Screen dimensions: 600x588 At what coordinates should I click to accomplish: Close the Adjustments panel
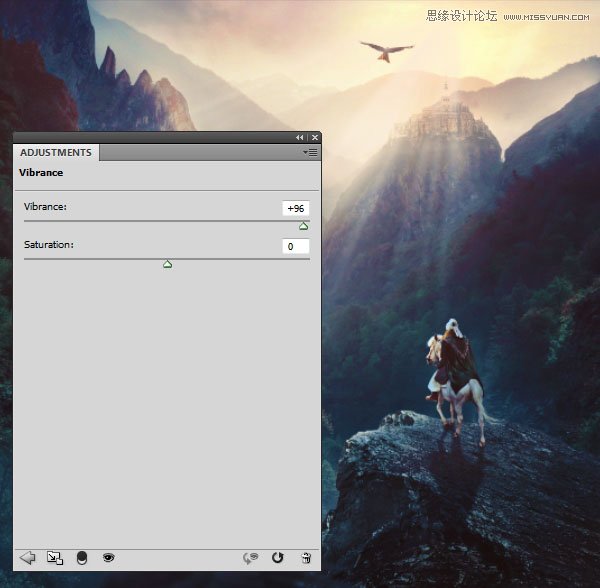click(315, 137)
